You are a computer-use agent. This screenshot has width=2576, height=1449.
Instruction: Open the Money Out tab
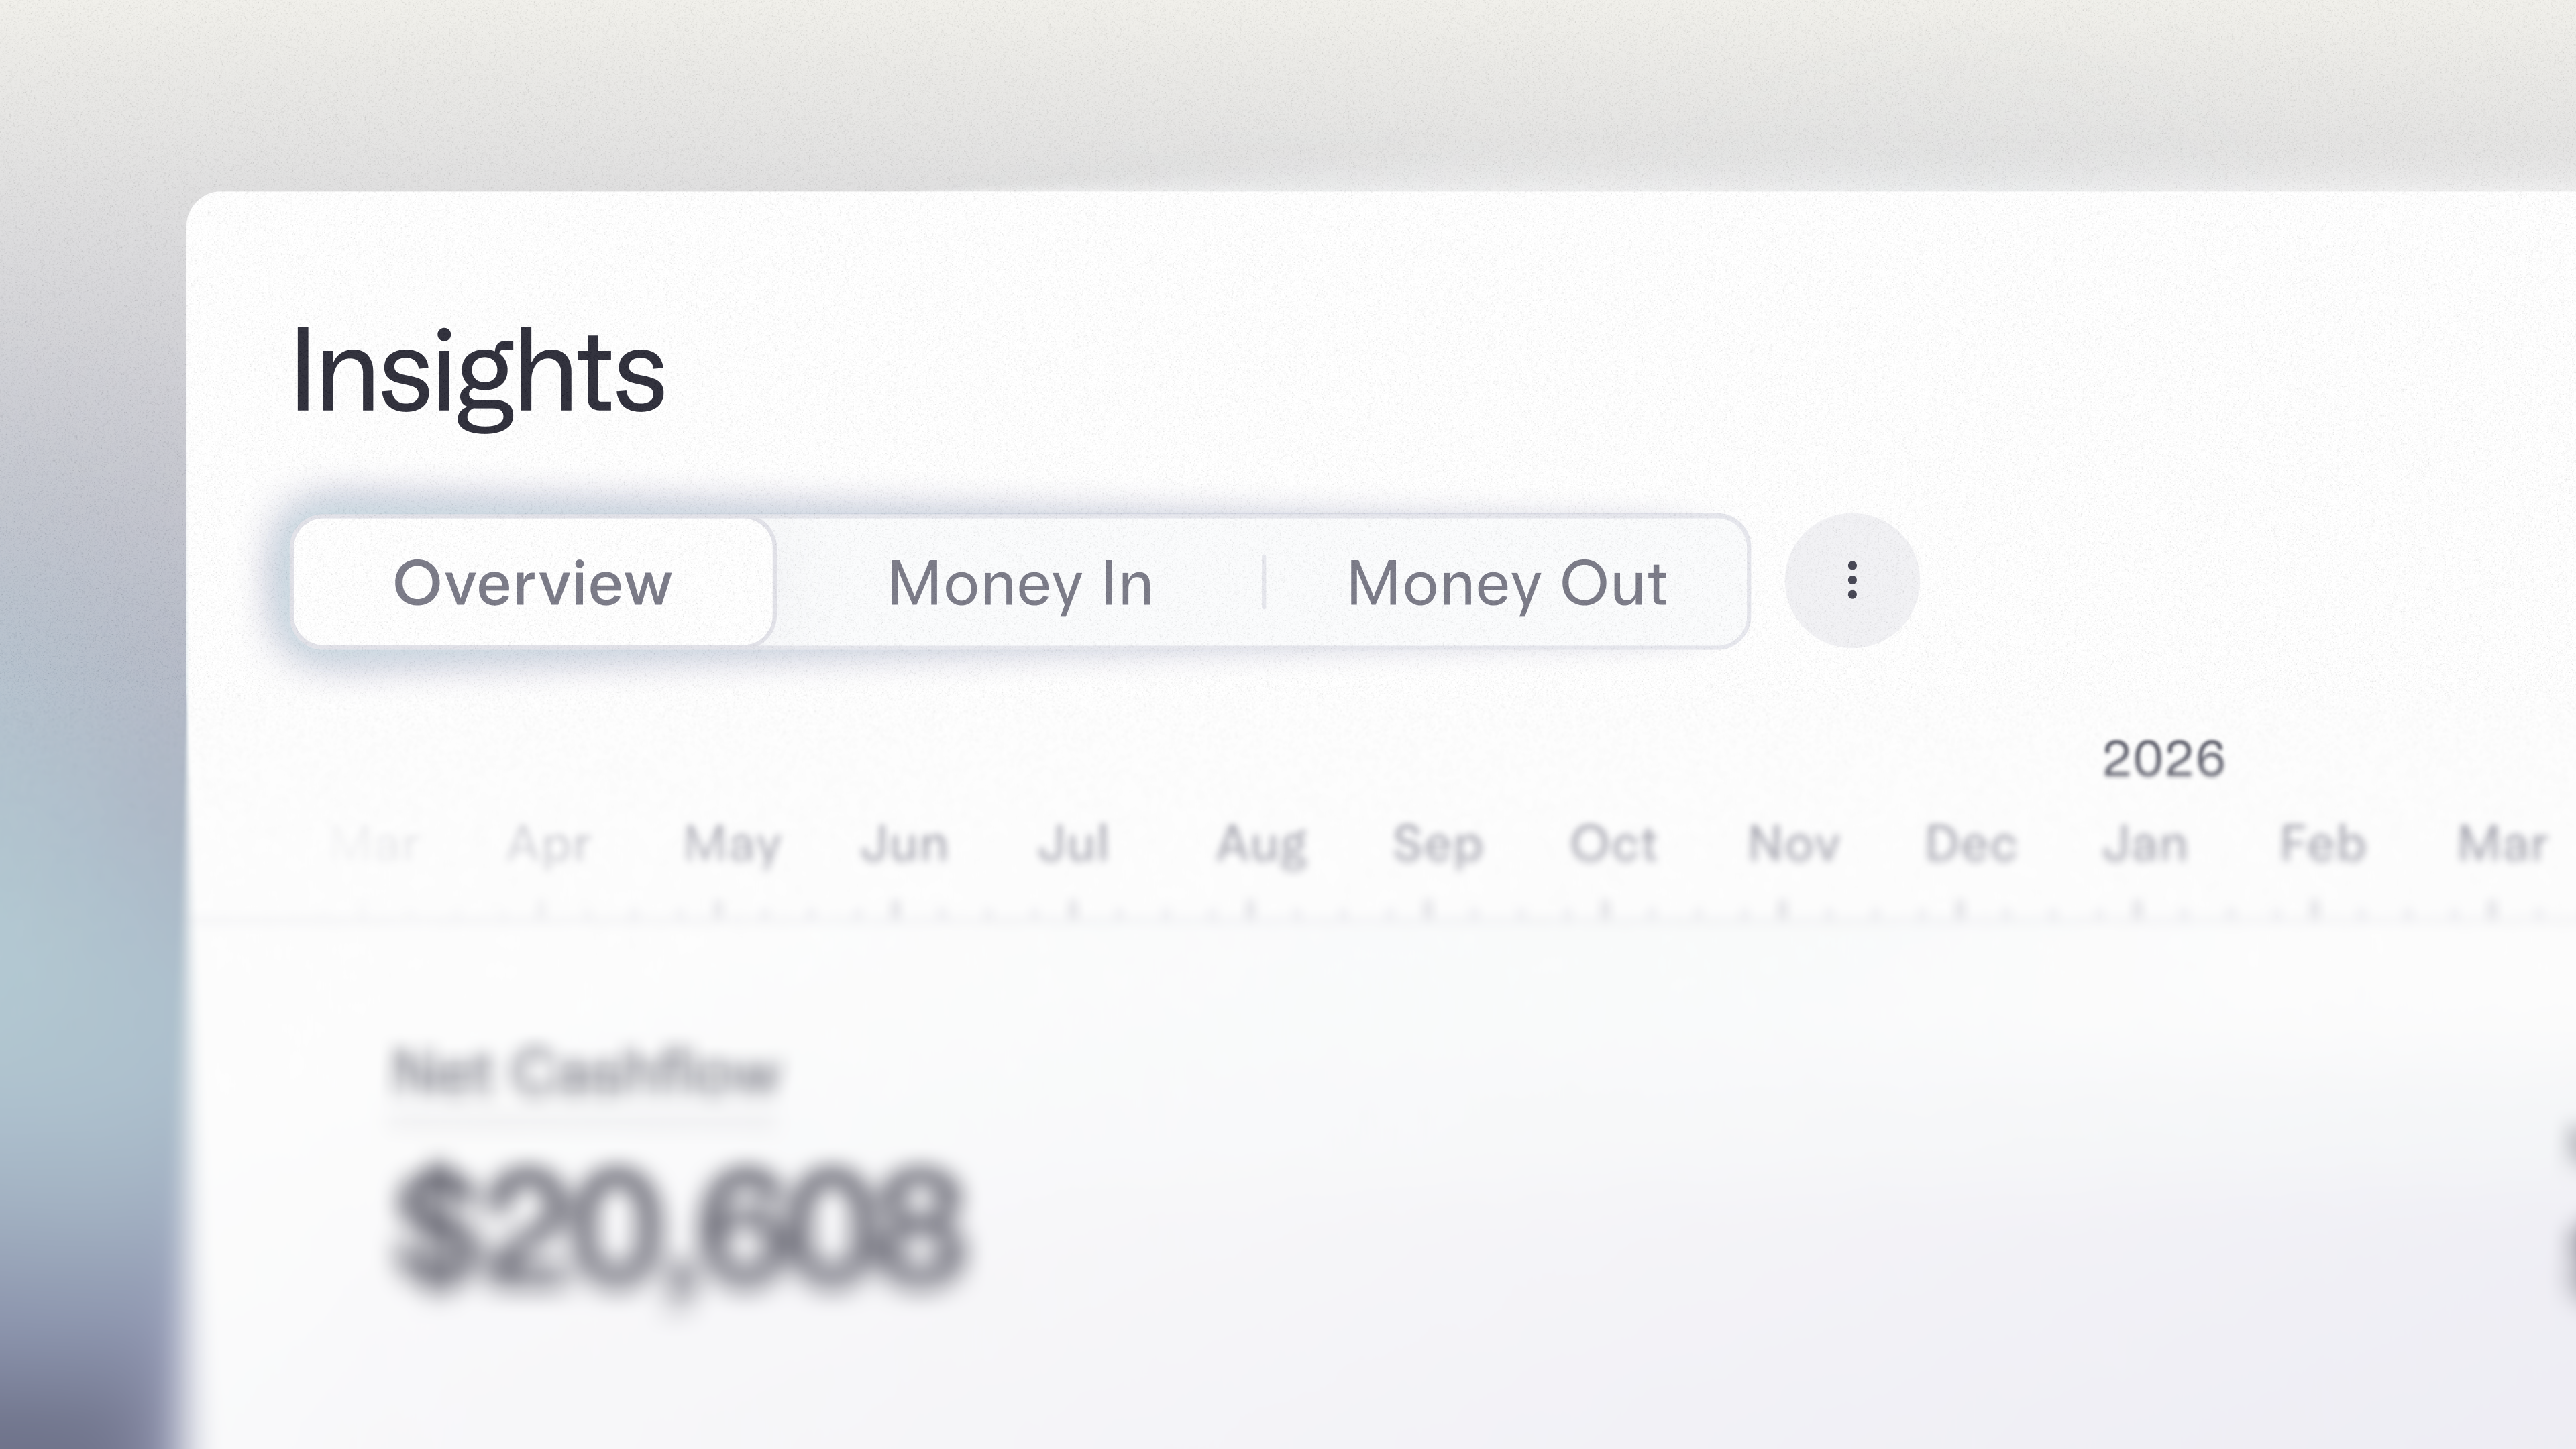click(1507, 583)
